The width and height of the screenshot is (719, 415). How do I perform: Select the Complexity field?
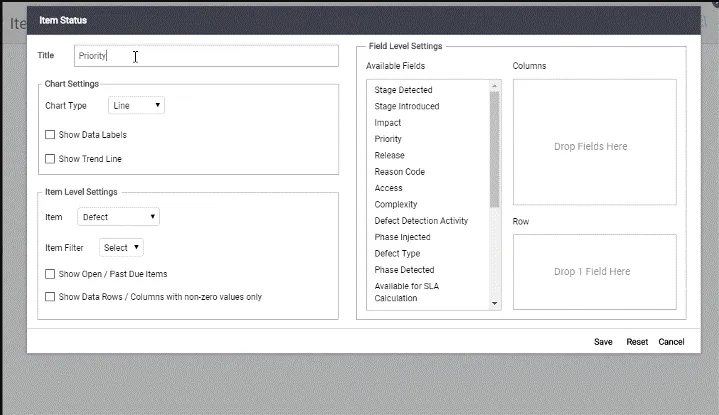pyautogui.click(x=396, y=205)
